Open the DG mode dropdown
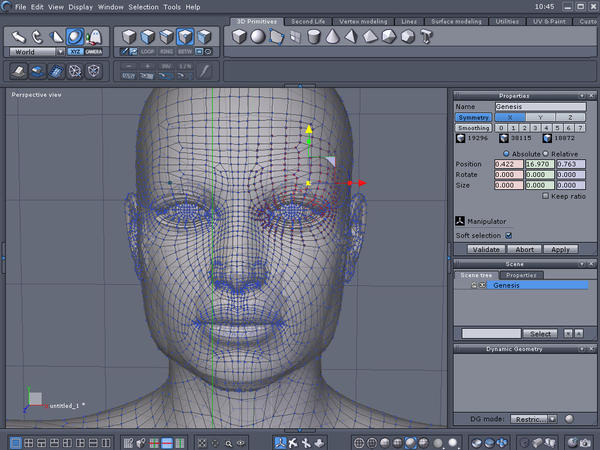Viewport: 600px width, 450px height. (x=533, y=419)
